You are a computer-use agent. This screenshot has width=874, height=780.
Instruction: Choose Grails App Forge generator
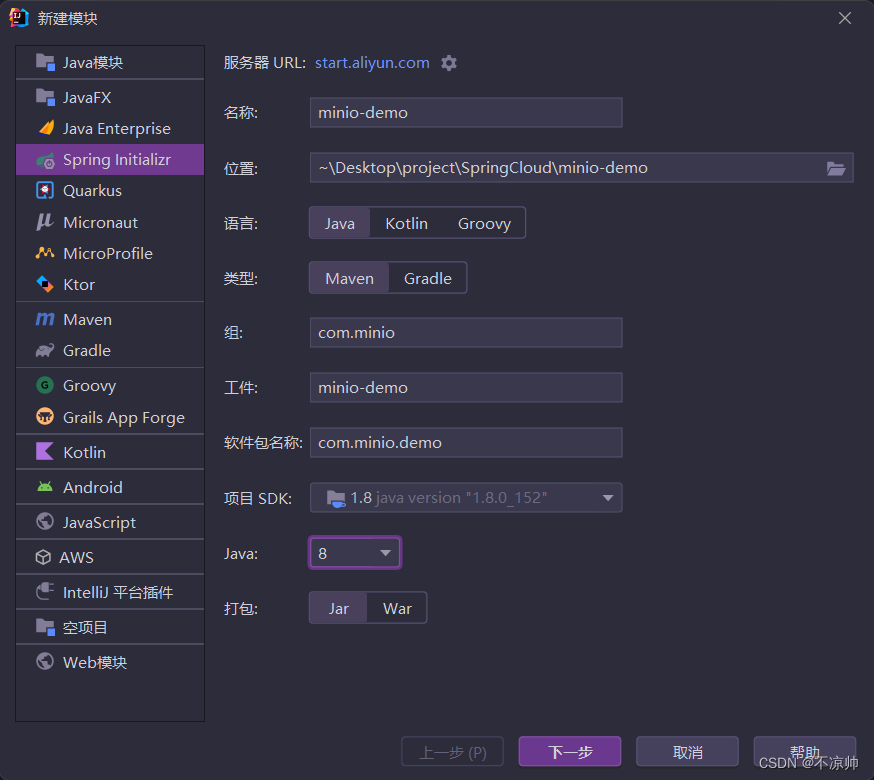coord(110,417)
